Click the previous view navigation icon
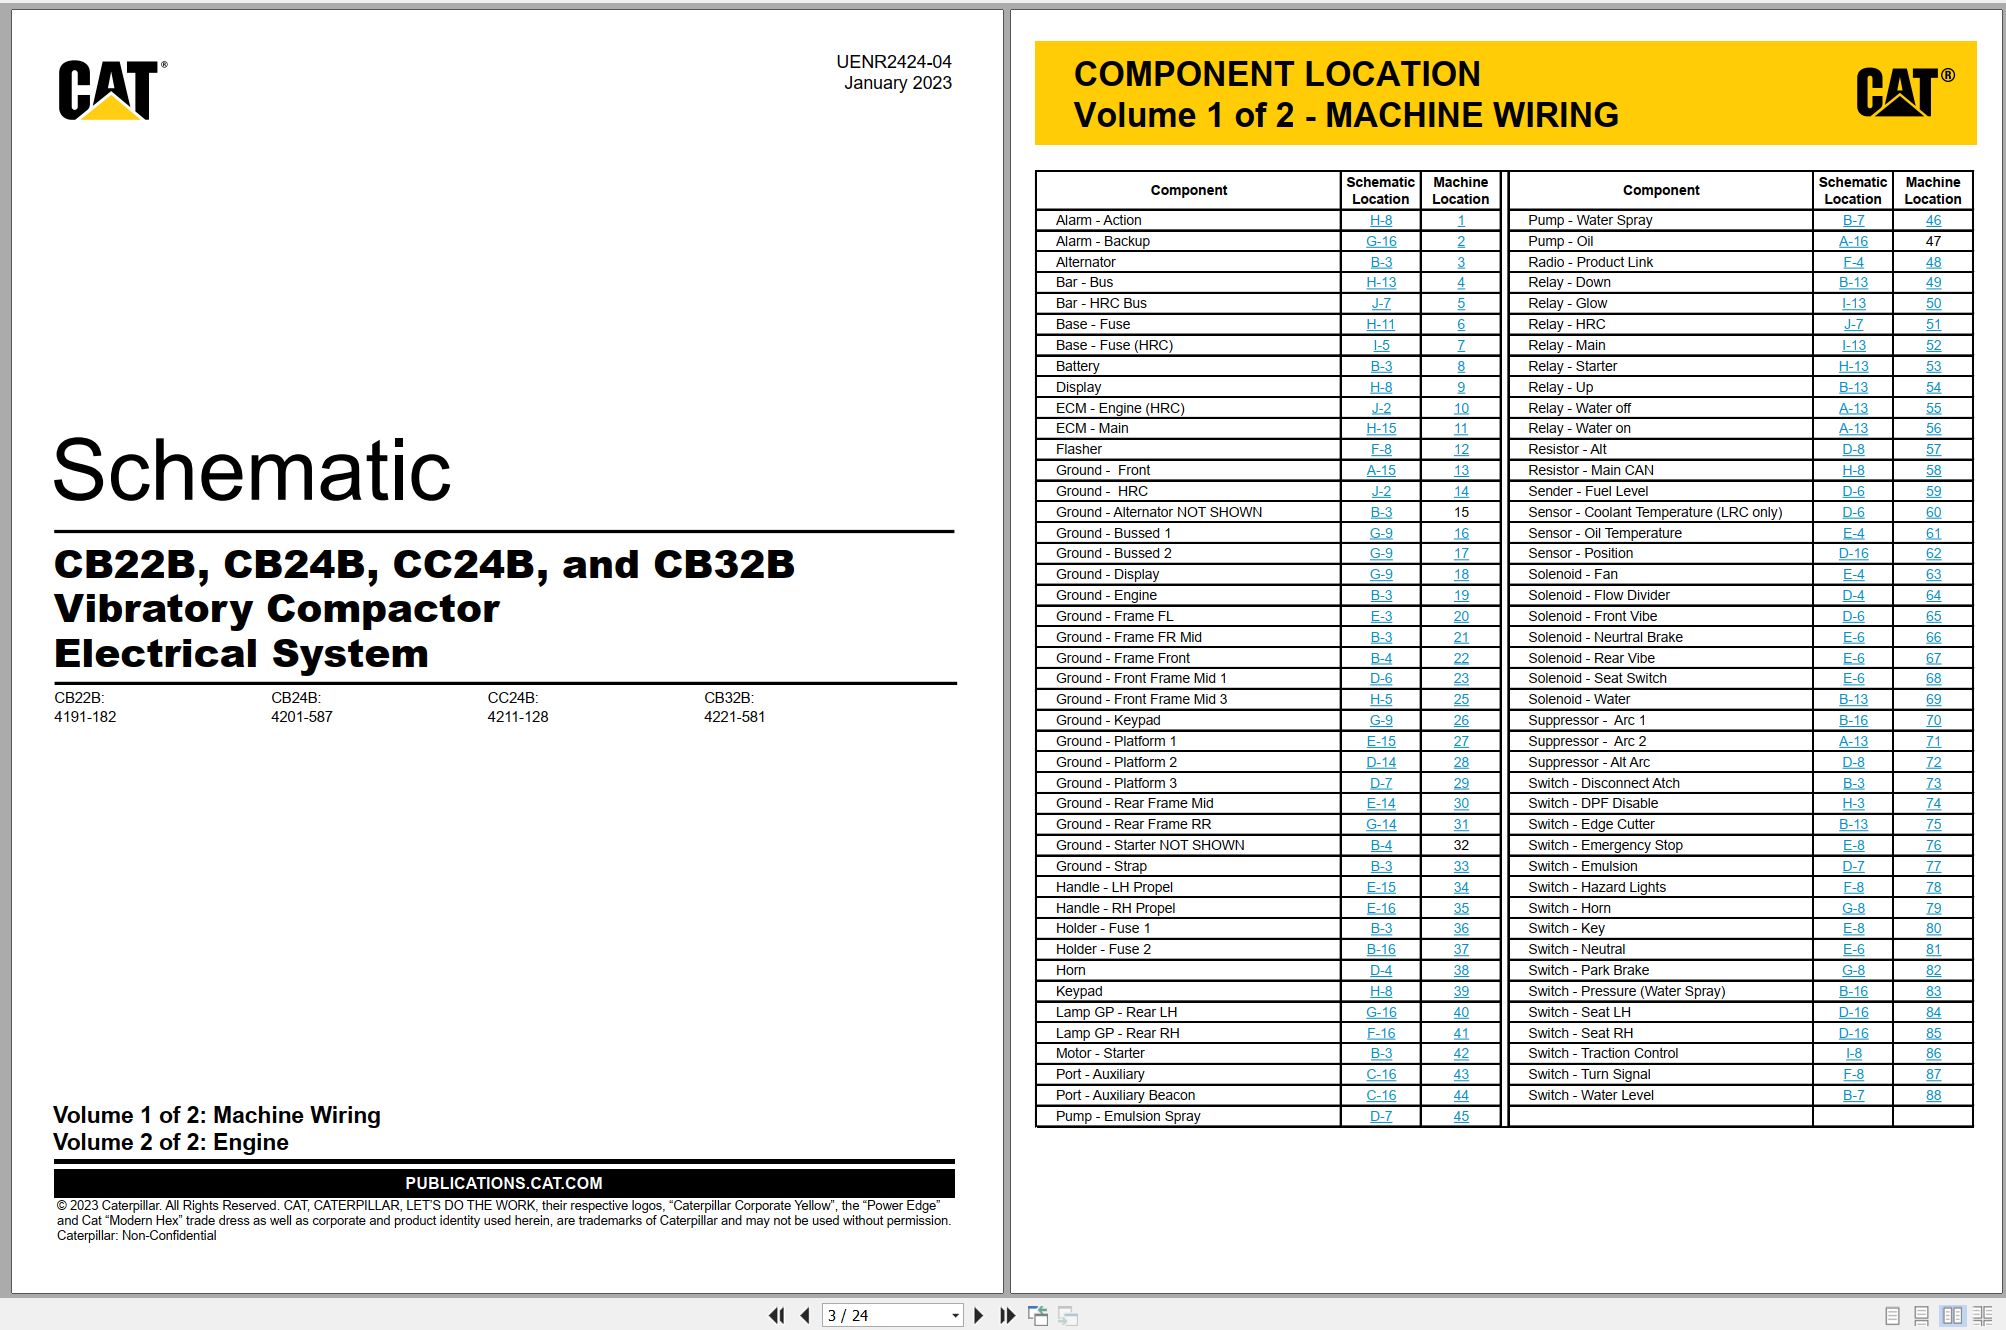This screenshot has height=1330, width=2006. coord(1038,1316)
